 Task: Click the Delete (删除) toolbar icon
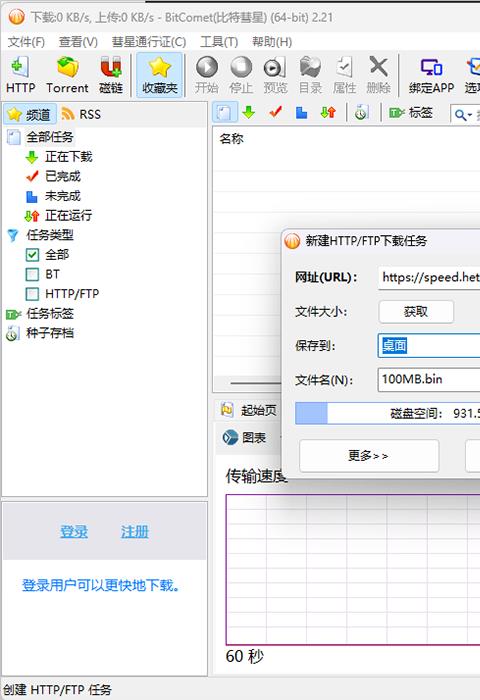(x=378, y=75)
